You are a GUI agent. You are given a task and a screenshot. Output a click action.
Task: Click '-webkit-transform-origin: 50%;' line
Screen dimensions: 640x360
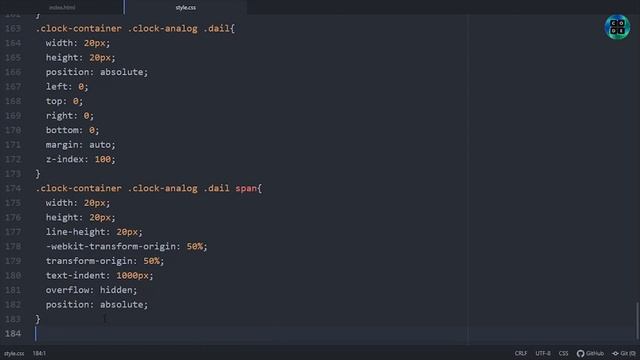point(127,247)
